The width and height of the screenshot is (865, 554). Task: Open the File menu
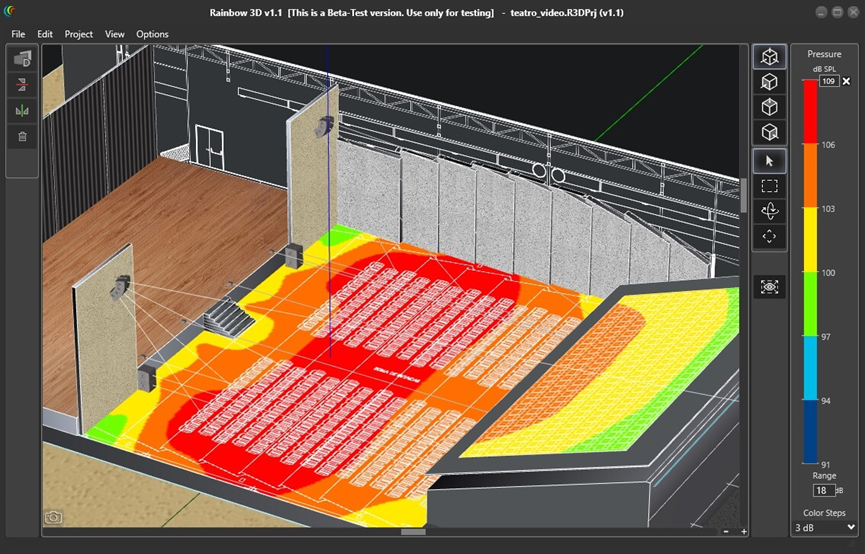(x=18, y=34)
